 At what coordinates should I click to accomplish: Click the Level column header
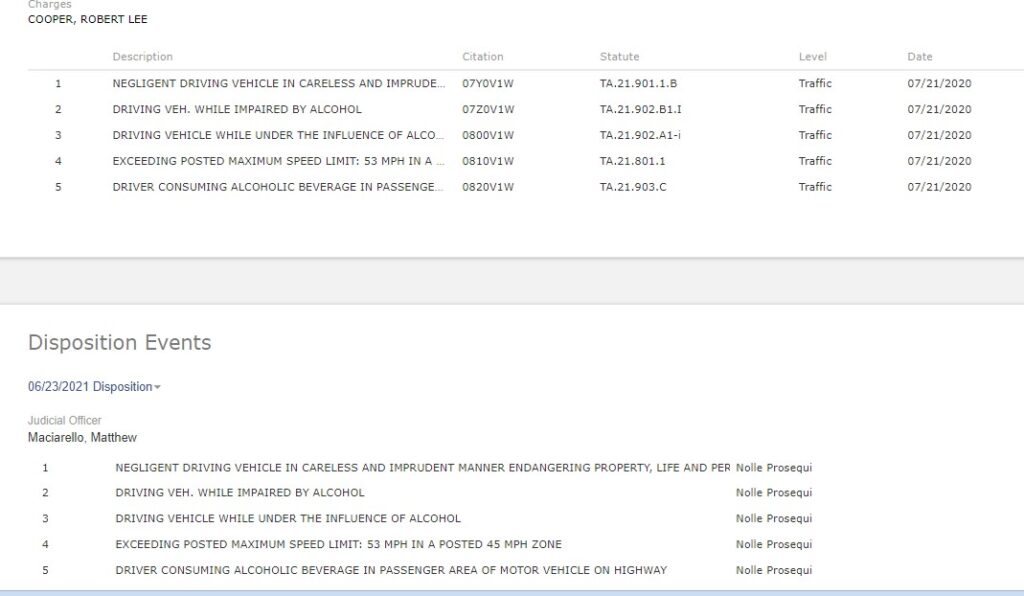tap(812, 57)
